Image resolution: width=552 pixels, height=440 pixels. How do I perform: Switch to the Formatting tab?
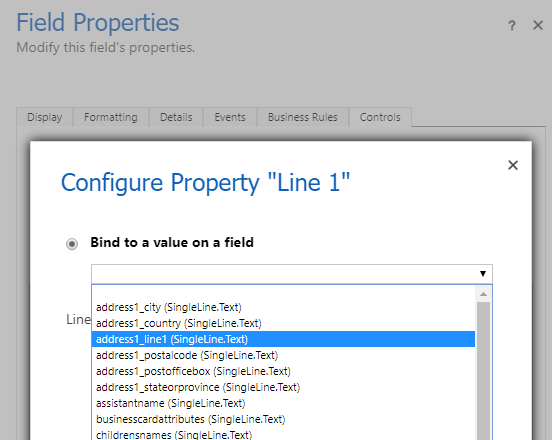pos(111,117)
